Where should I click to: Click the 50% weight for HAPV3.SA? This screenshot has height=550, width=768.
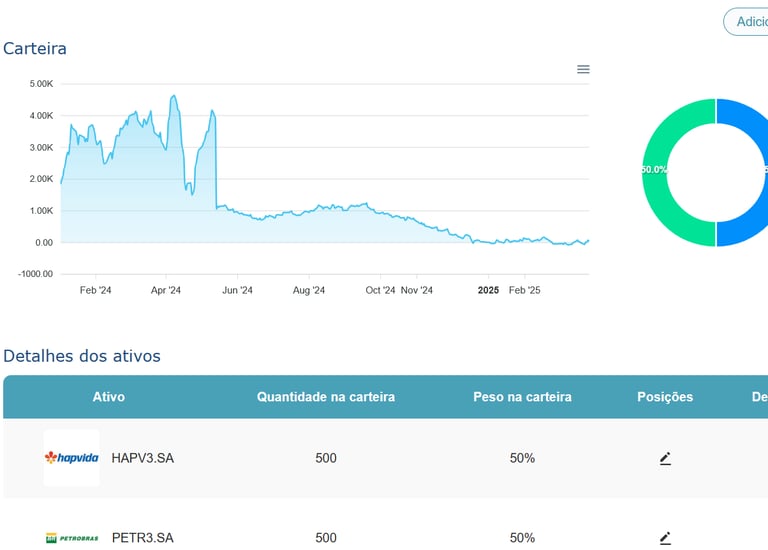coord(522,458)
